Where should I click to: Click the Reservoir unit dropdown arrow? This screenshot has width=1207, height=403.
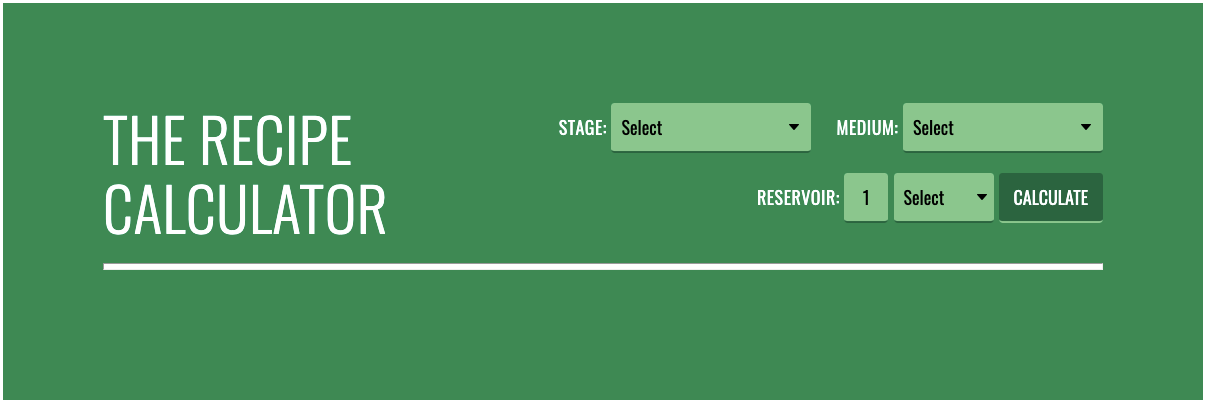981,198
